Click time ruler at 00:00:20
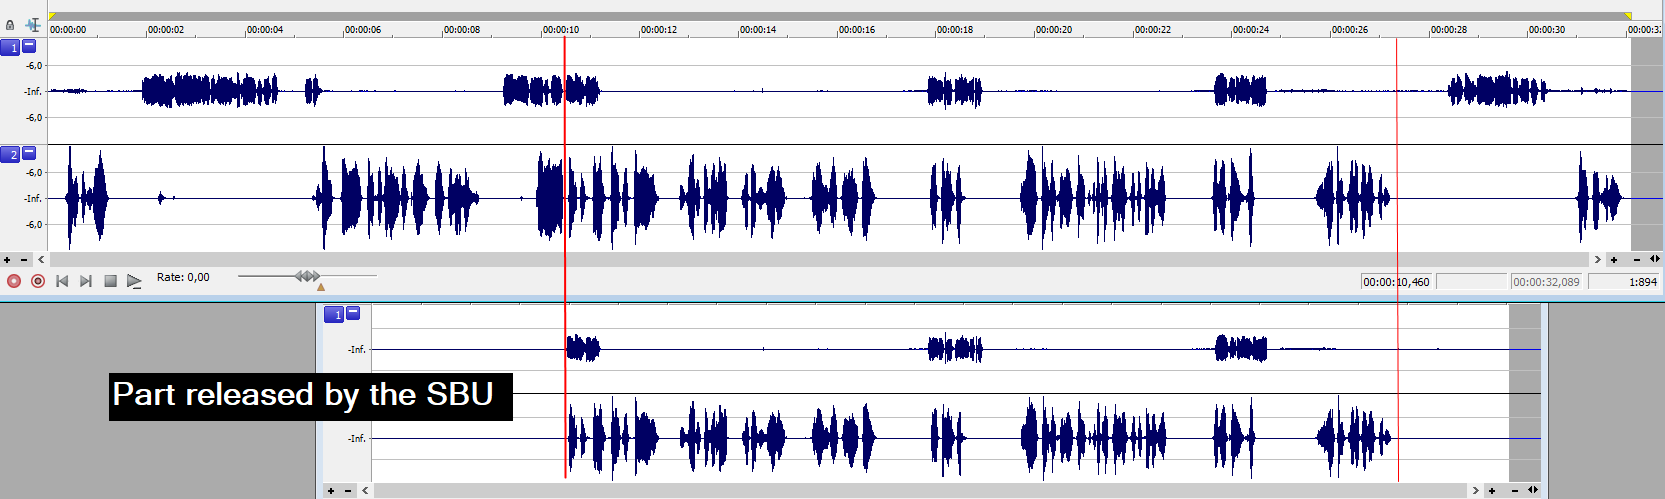This screenshot has height=499, width=1665. (1054, 30)
